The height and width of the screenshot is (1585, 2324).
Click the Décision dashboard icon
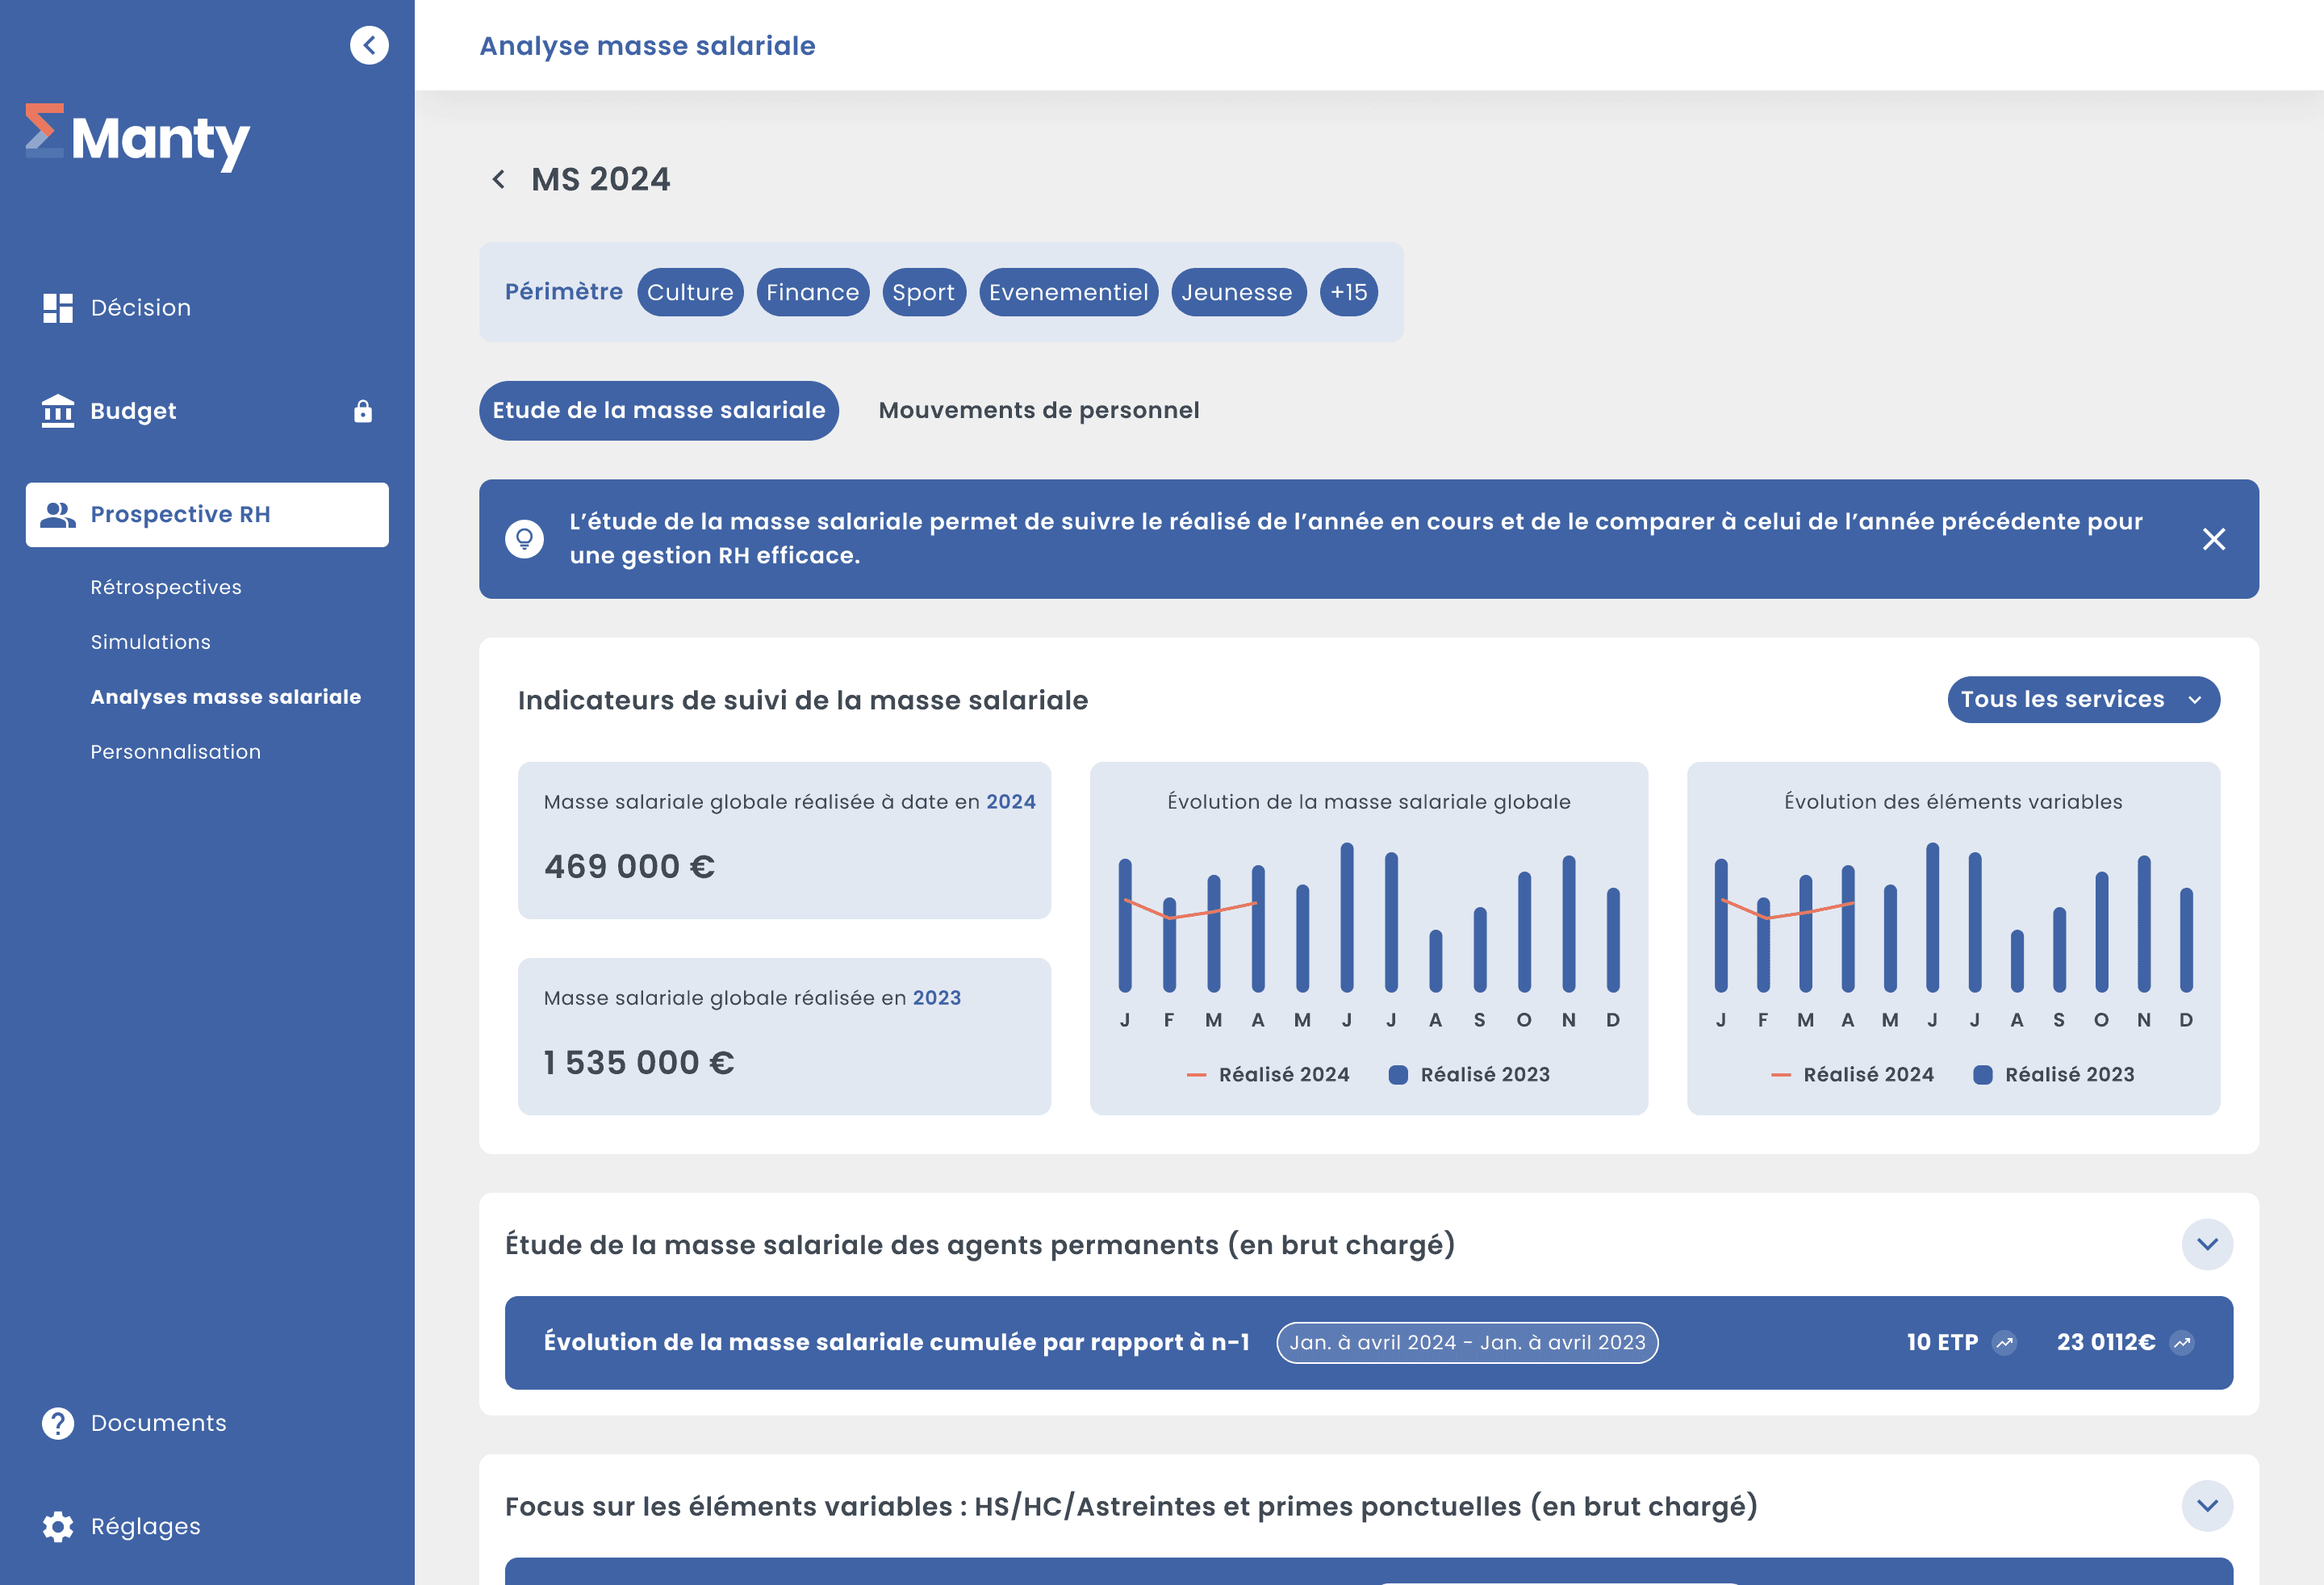(x=58, y=308)
